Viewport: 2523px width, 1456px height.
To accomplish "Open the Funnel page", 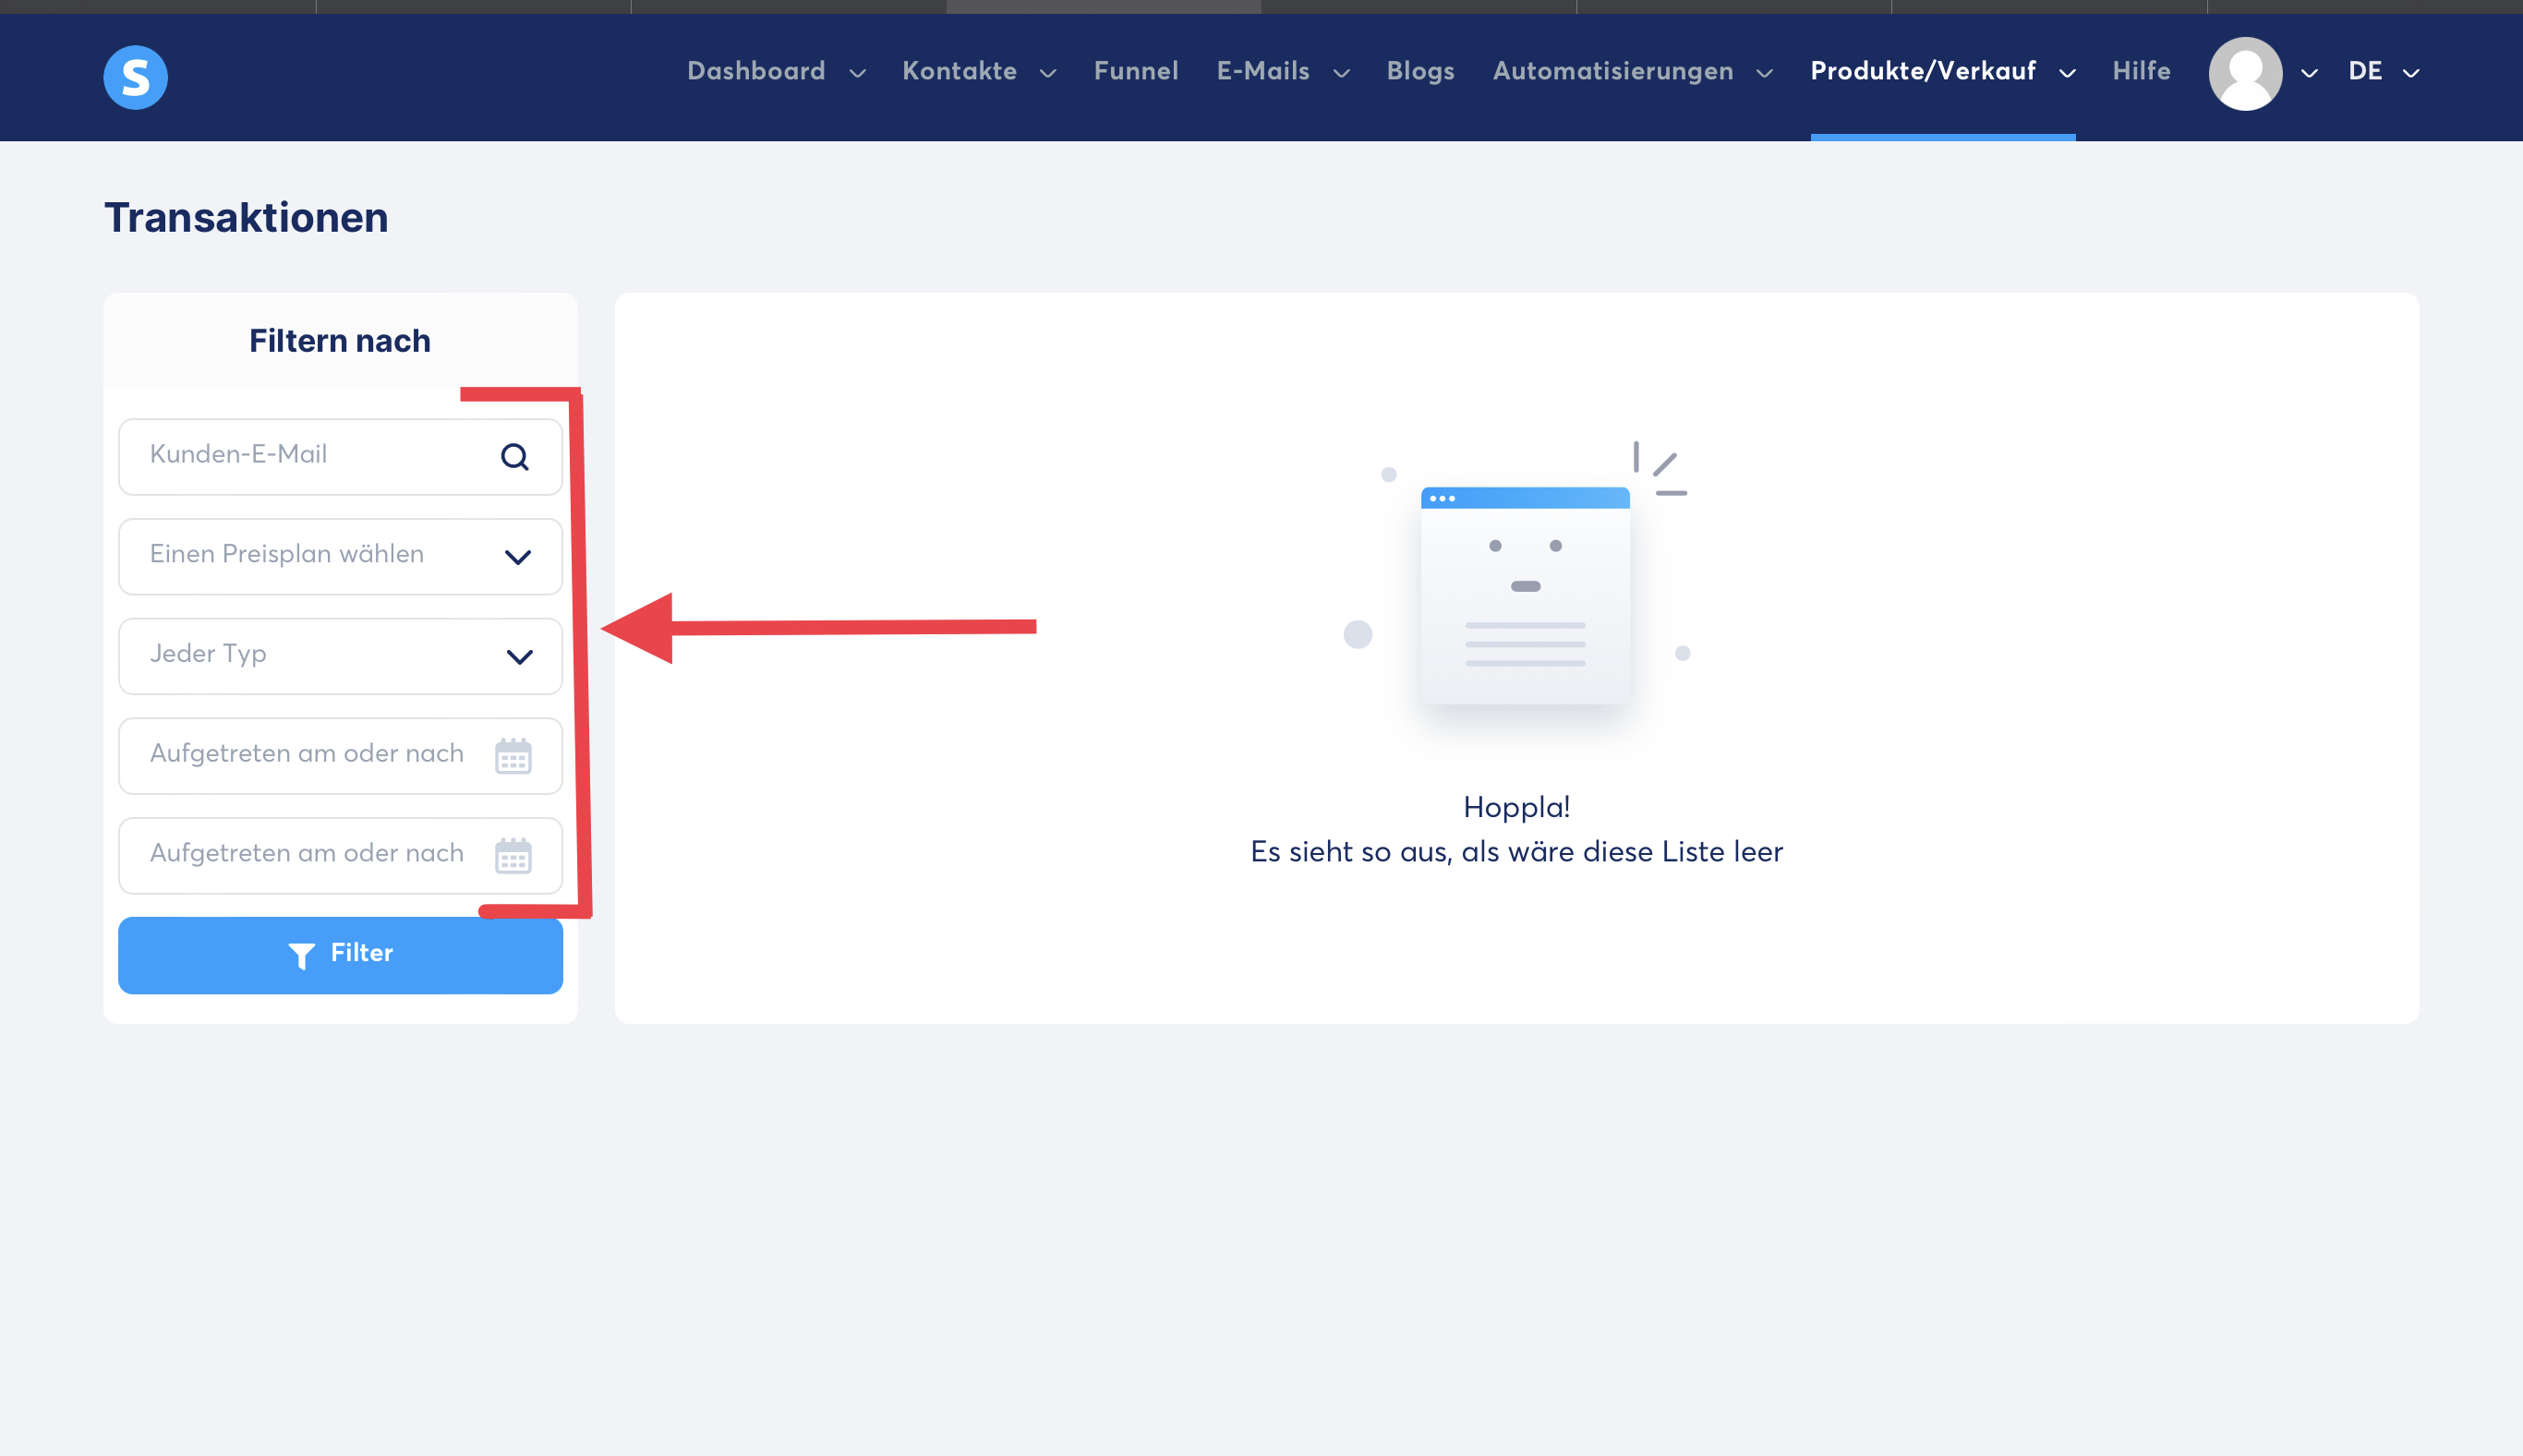I will click(1136, 72).
